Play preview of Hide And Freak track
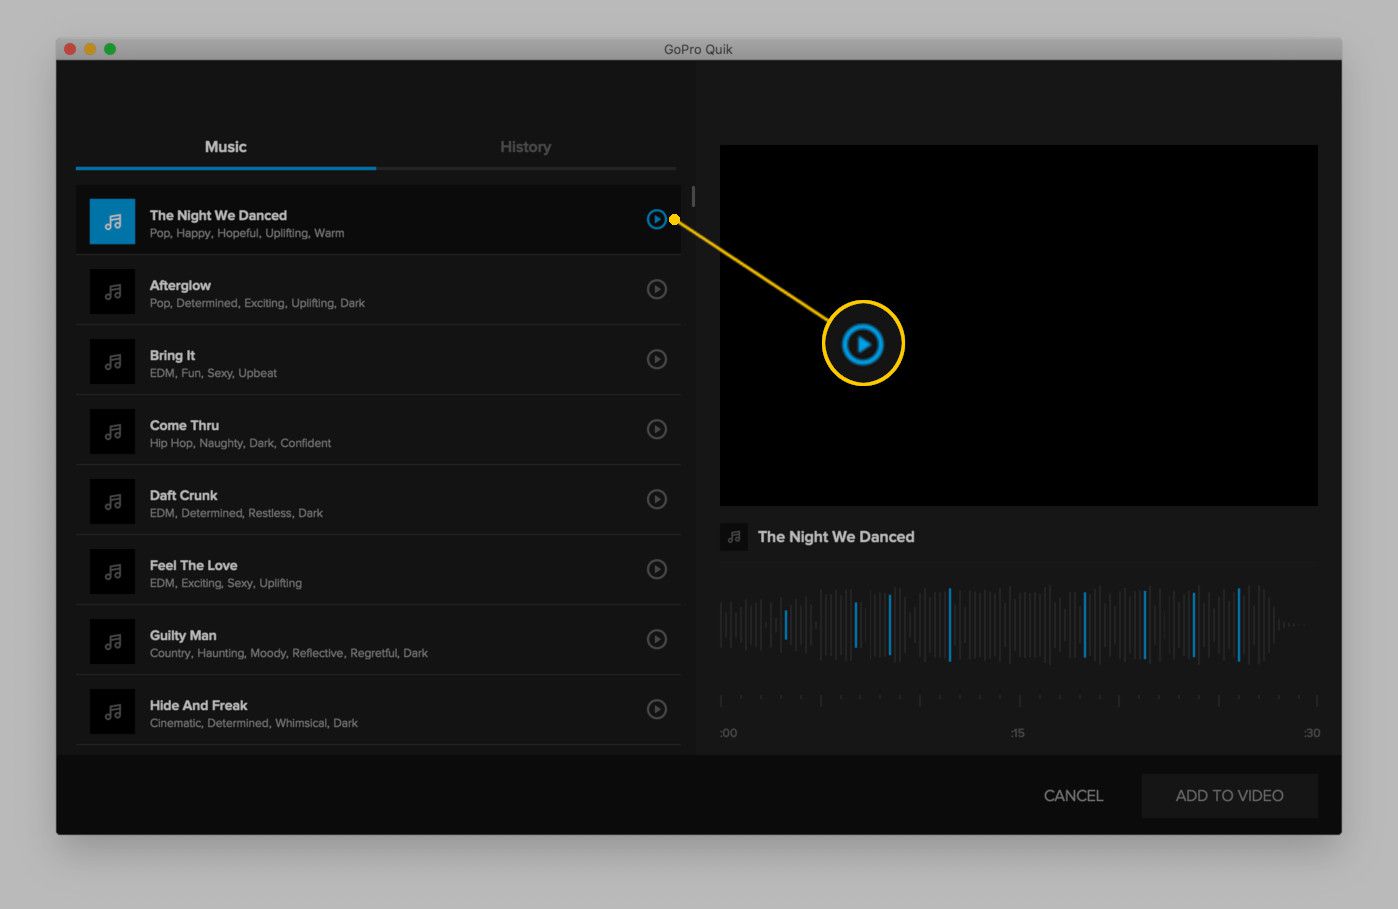 656,709
